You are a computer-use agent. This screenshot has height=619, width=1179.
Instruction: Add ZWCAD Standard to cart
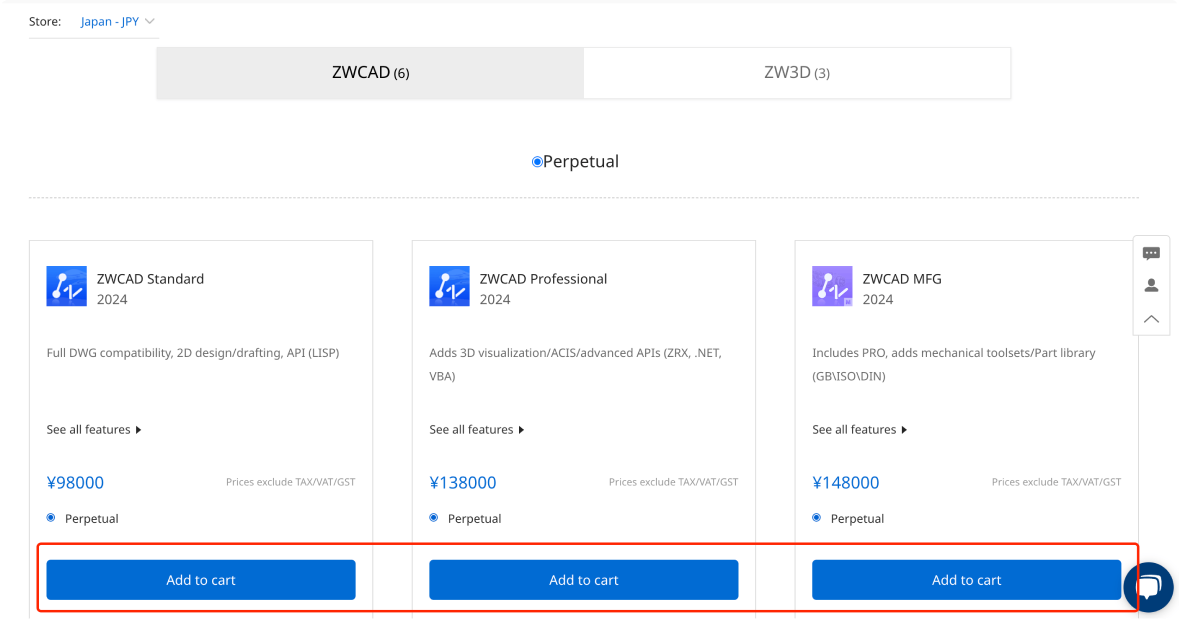200,579
